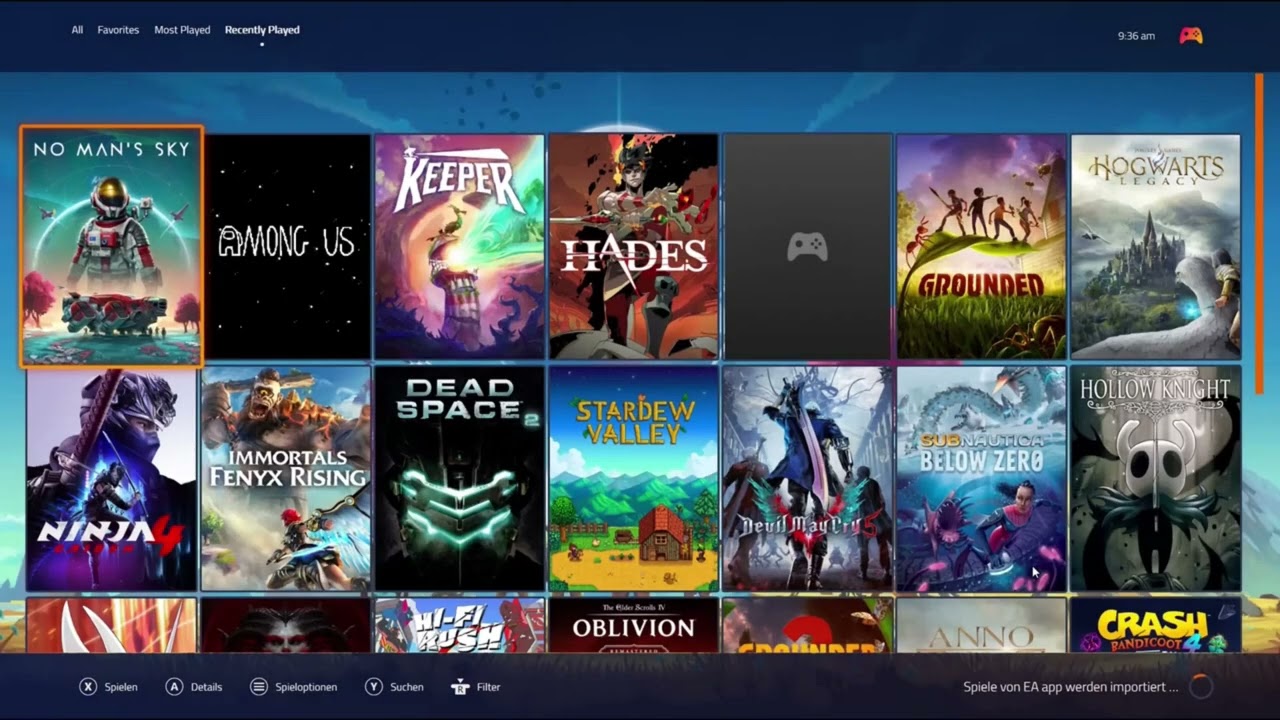The height and width of the screenshot is (720, 1280).
Task: Select Subnautica Below Zero cover
Action: point(981,478)
